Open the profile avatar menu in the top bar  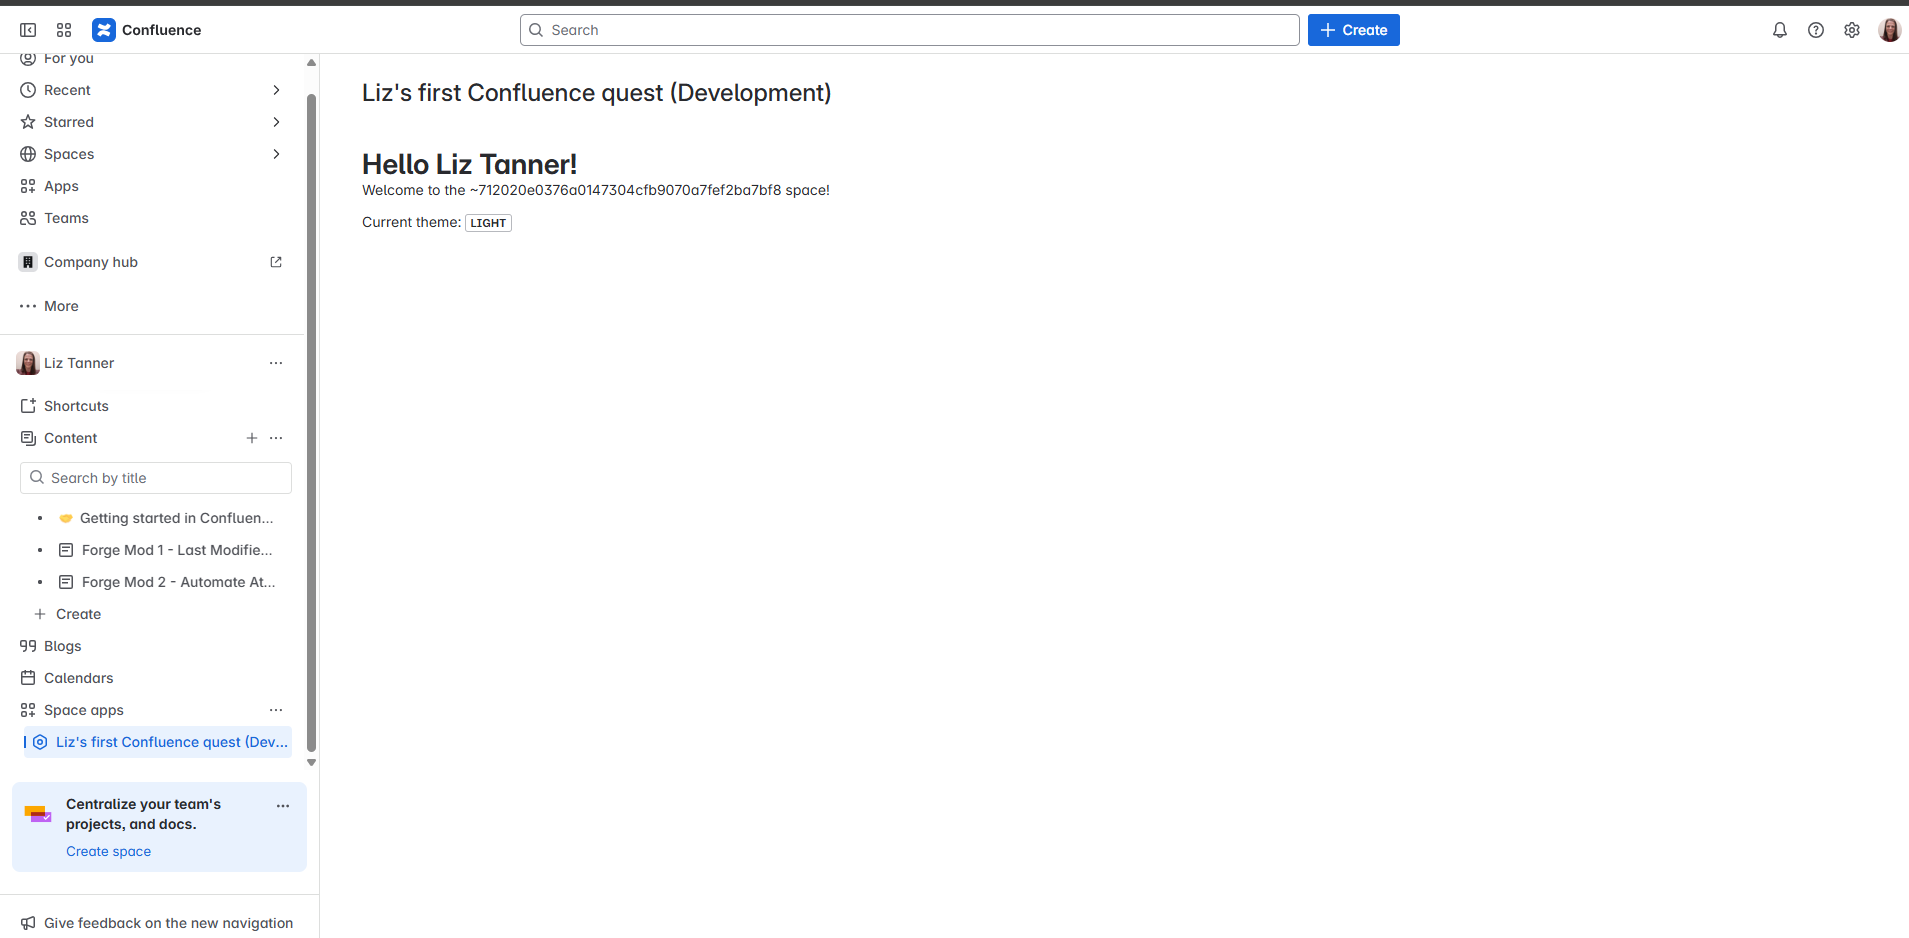click(1889, 30)
